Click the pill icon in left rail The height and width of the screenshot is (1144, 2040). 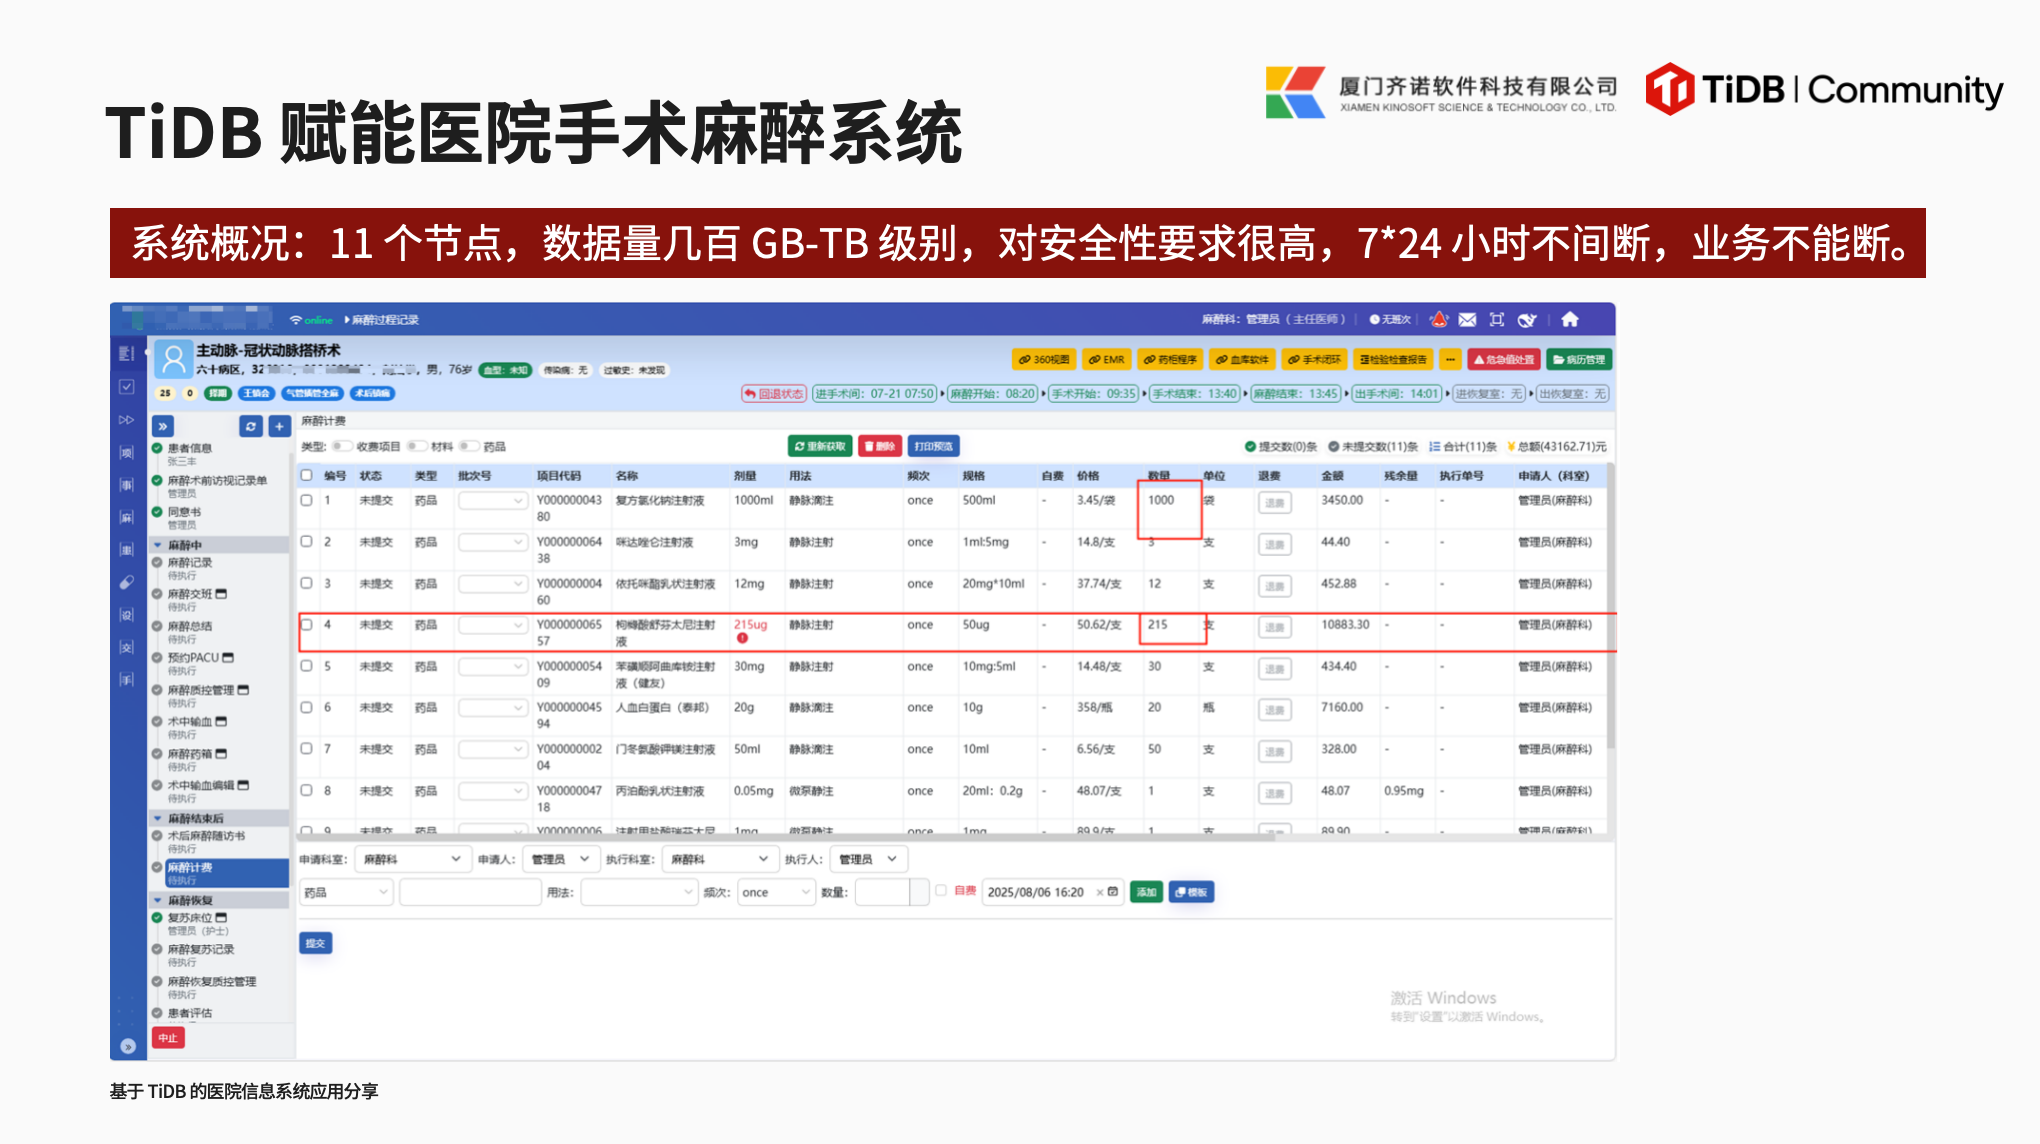(126, 582)
